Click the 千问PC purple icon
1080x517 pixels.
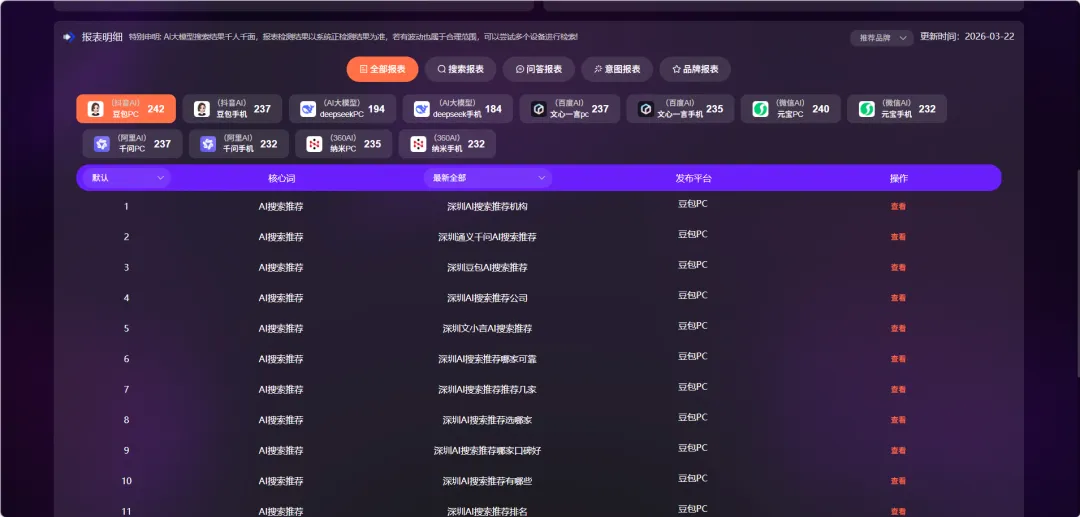tap(102, 144)
